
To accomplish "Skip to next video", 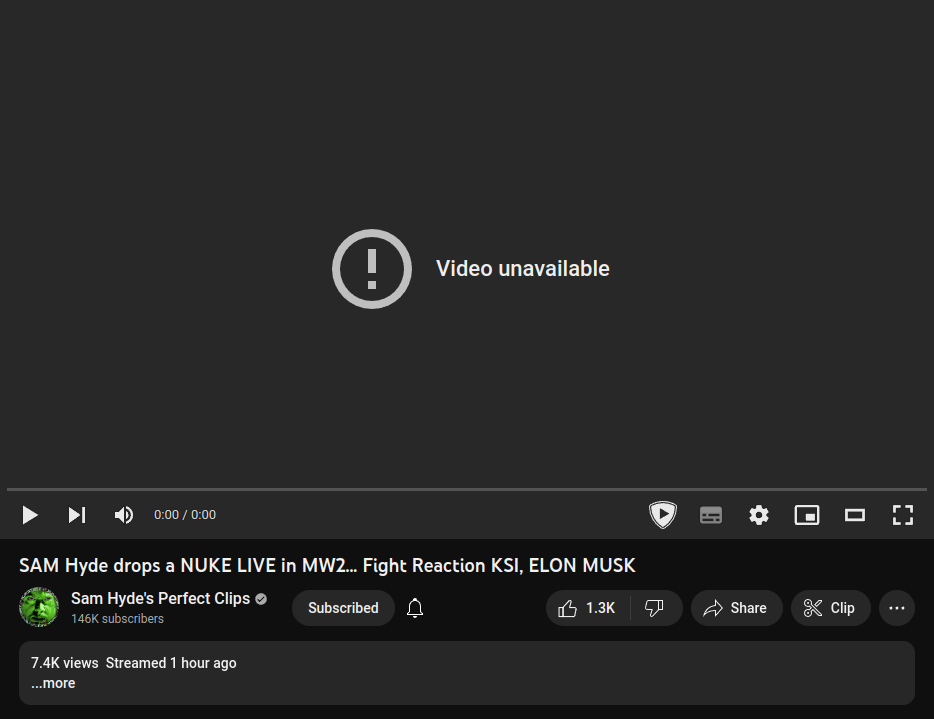I will pyautogui.click(x=77, y=515).
